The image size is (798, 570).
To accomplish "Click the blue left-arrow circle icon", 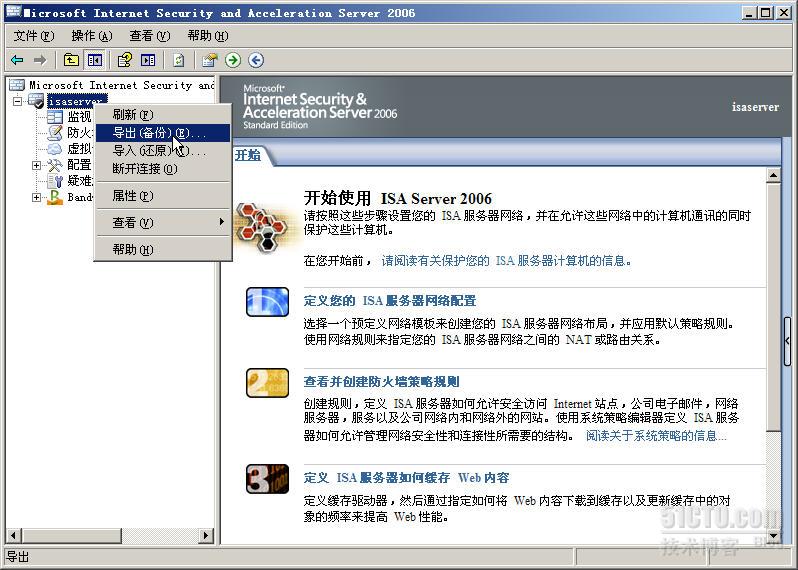I will click(256, 60).
